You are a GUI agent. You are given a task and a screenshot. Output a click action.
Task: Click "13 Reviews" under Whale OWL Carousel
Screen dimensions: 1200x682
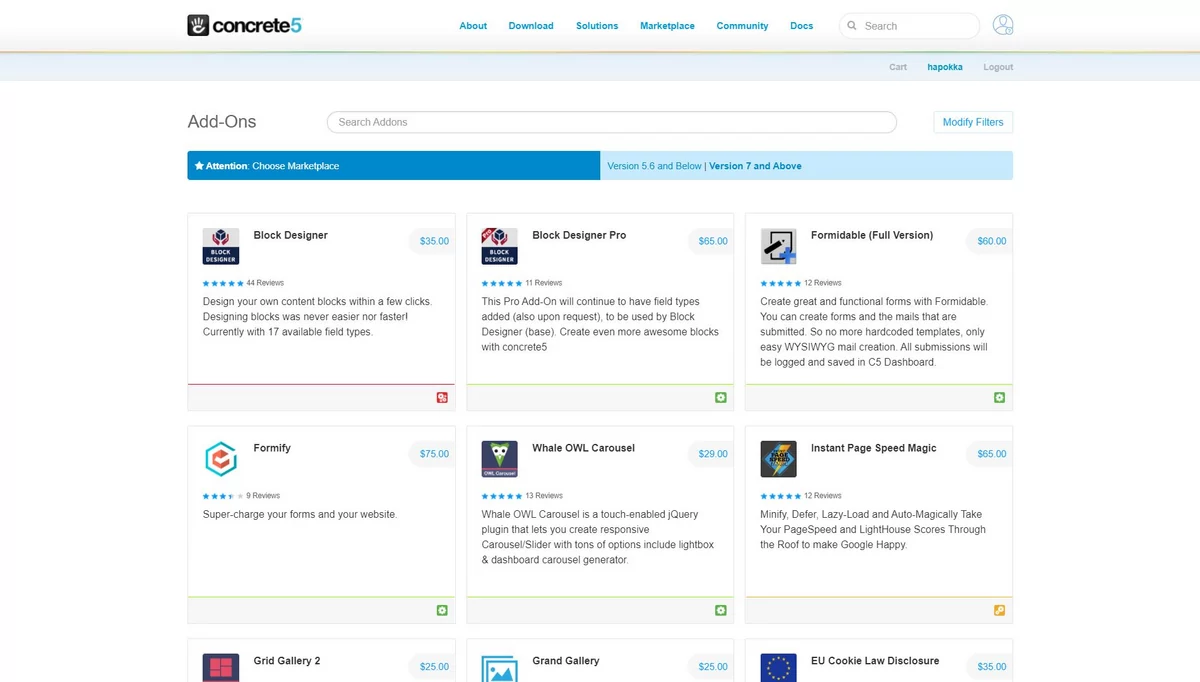pyautogui.click(x=544, y=496)
